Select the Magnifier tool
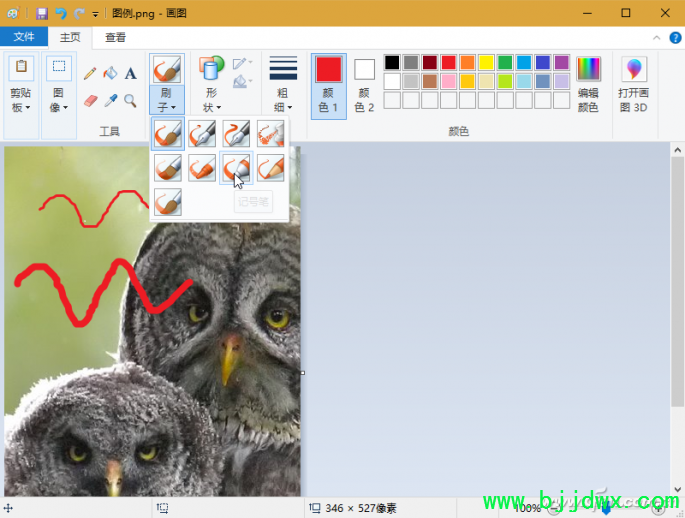The width and height of the screenshot is (685, 518). click(130, 101)
